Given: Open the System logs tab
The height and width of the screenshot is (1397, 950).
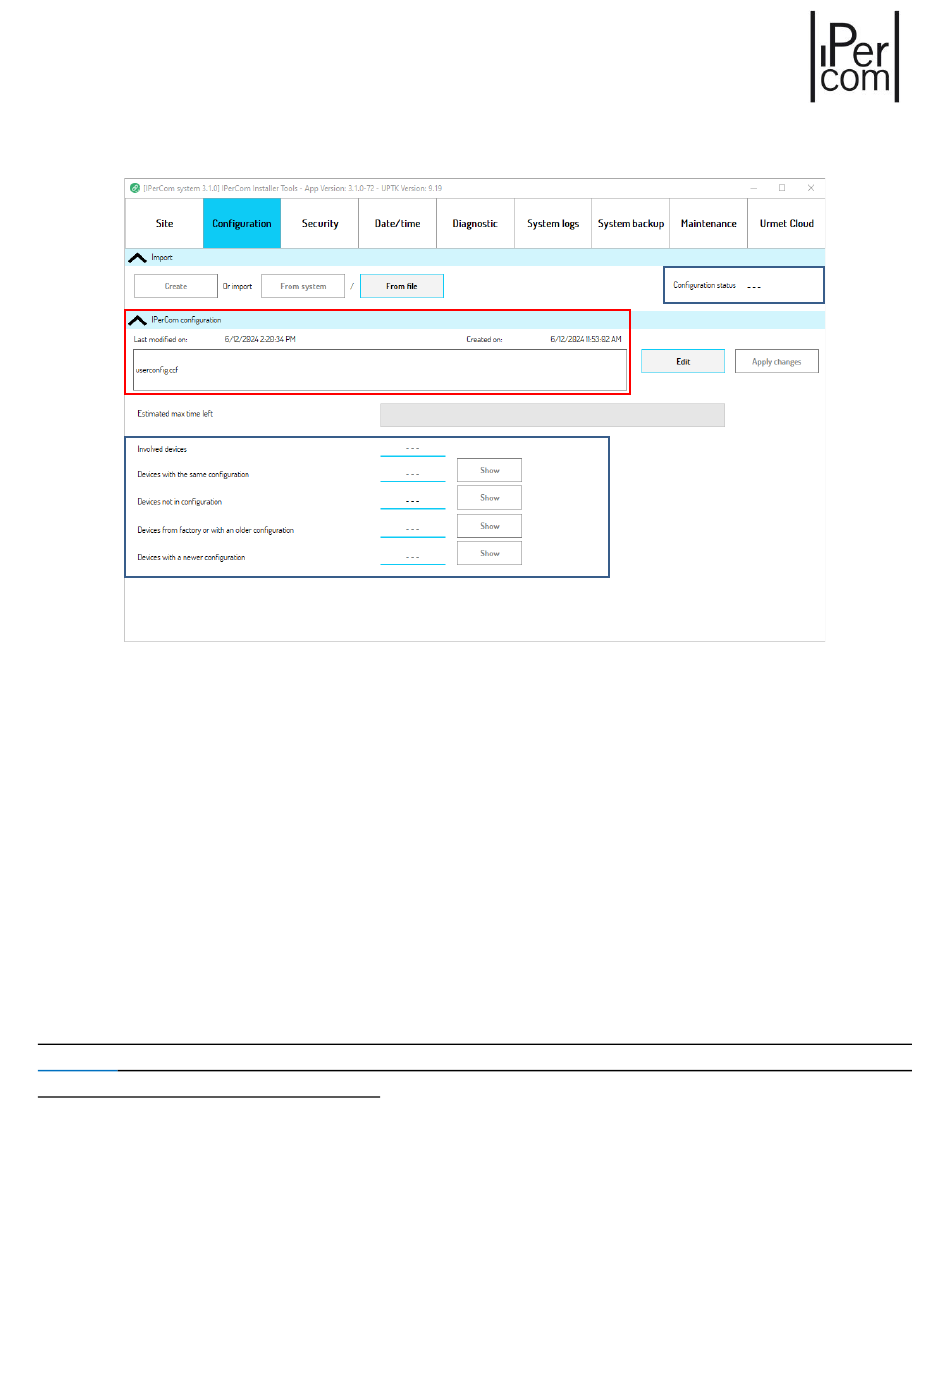Looking at the screenshot, I should [553, 223].
